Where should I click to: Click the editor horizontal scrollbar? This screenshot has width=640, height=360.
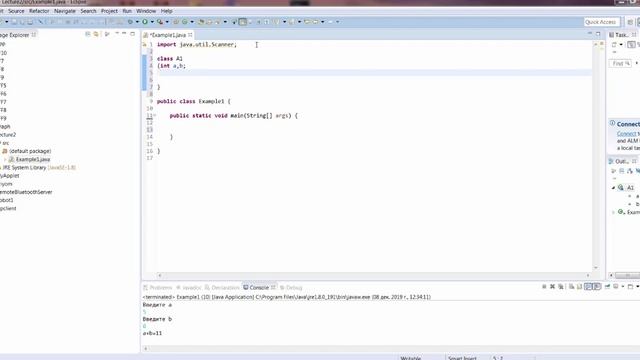click(x=373, y=275)
